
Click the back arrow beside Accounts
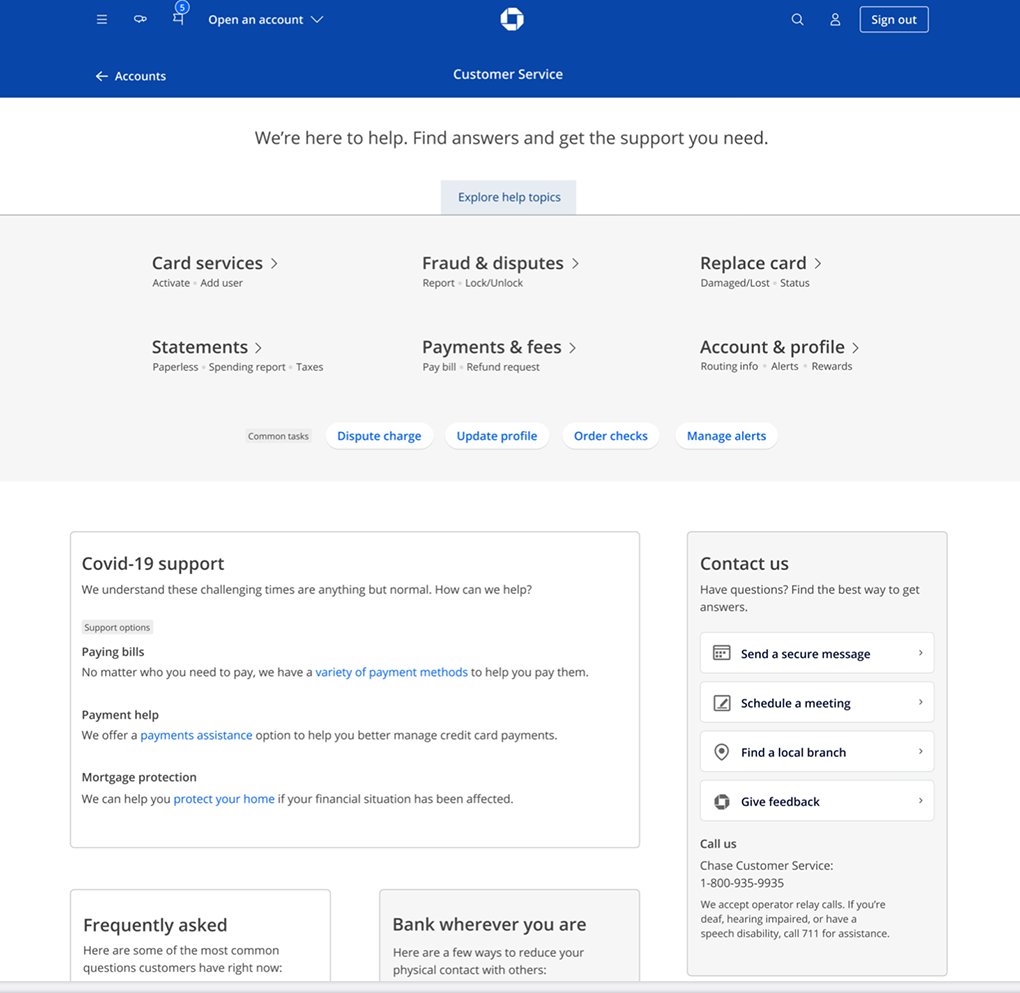[x=101, y=76]
